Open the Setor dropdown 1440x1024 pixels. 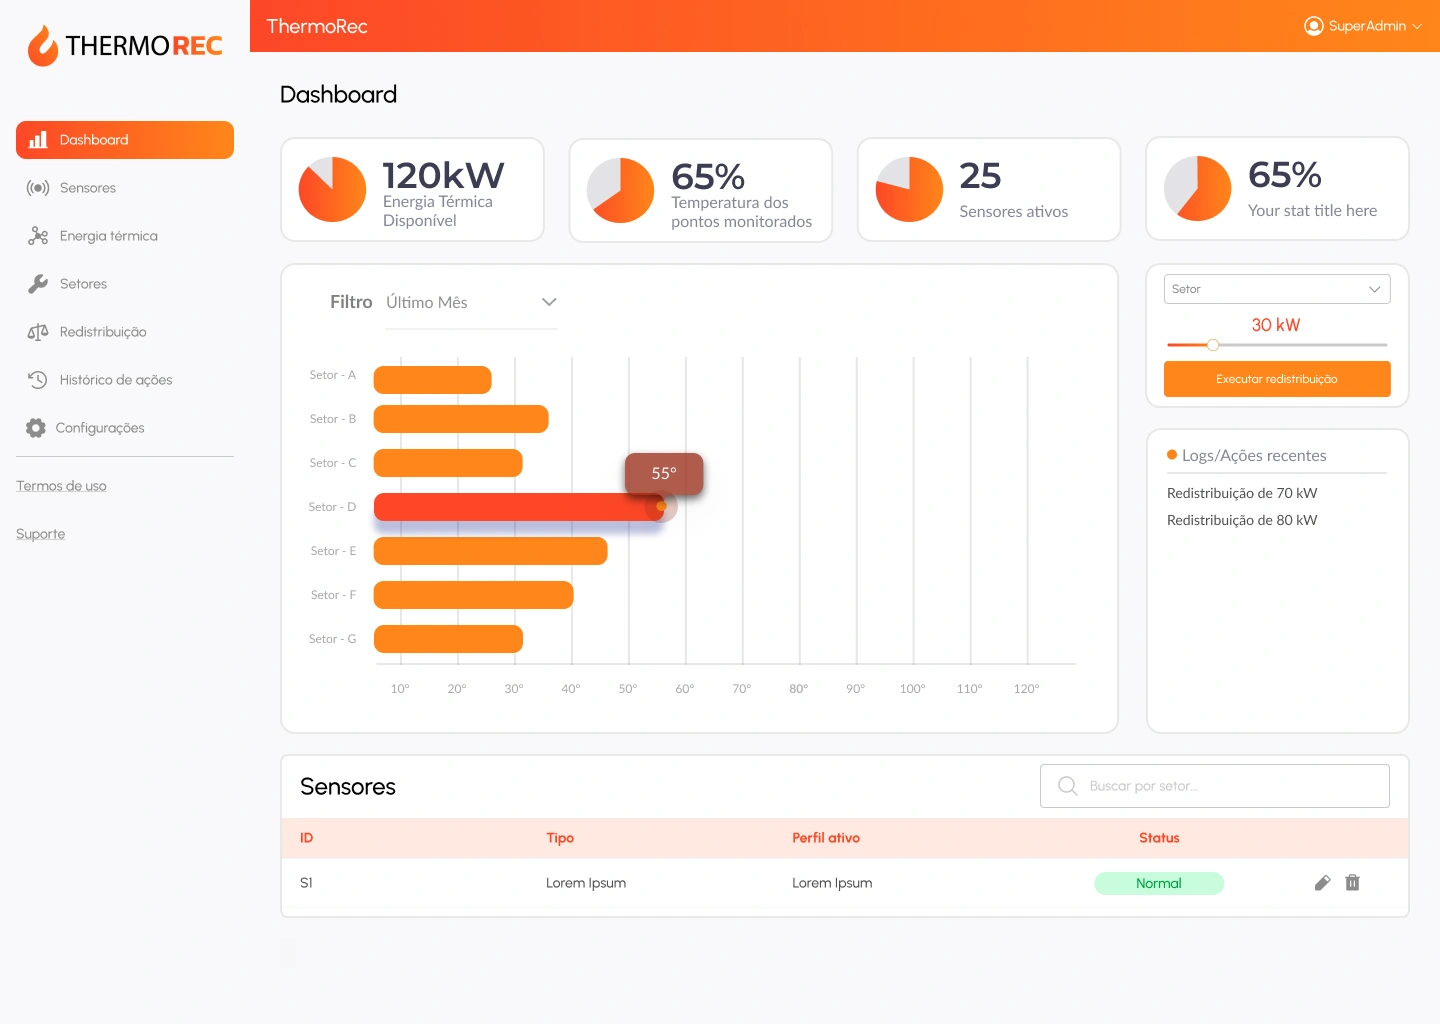[x=1276, y=289]
